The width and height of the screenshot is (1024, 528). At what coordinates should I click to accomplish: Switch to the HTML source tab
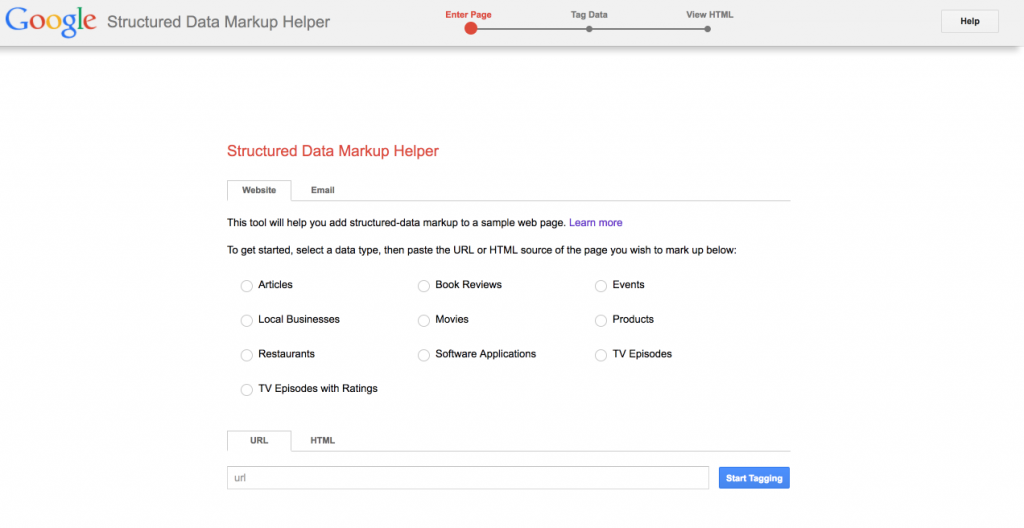323,440
